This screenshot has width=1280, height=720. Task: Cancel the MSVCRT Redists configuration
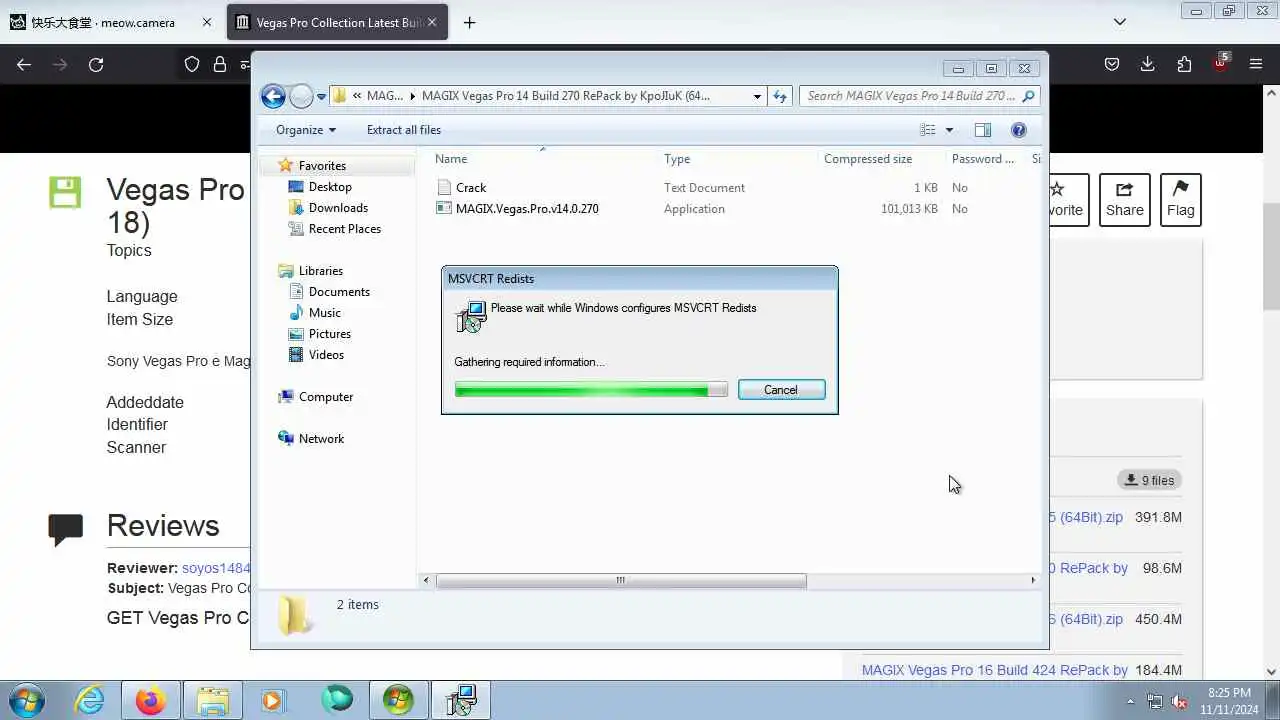point(781,390)
